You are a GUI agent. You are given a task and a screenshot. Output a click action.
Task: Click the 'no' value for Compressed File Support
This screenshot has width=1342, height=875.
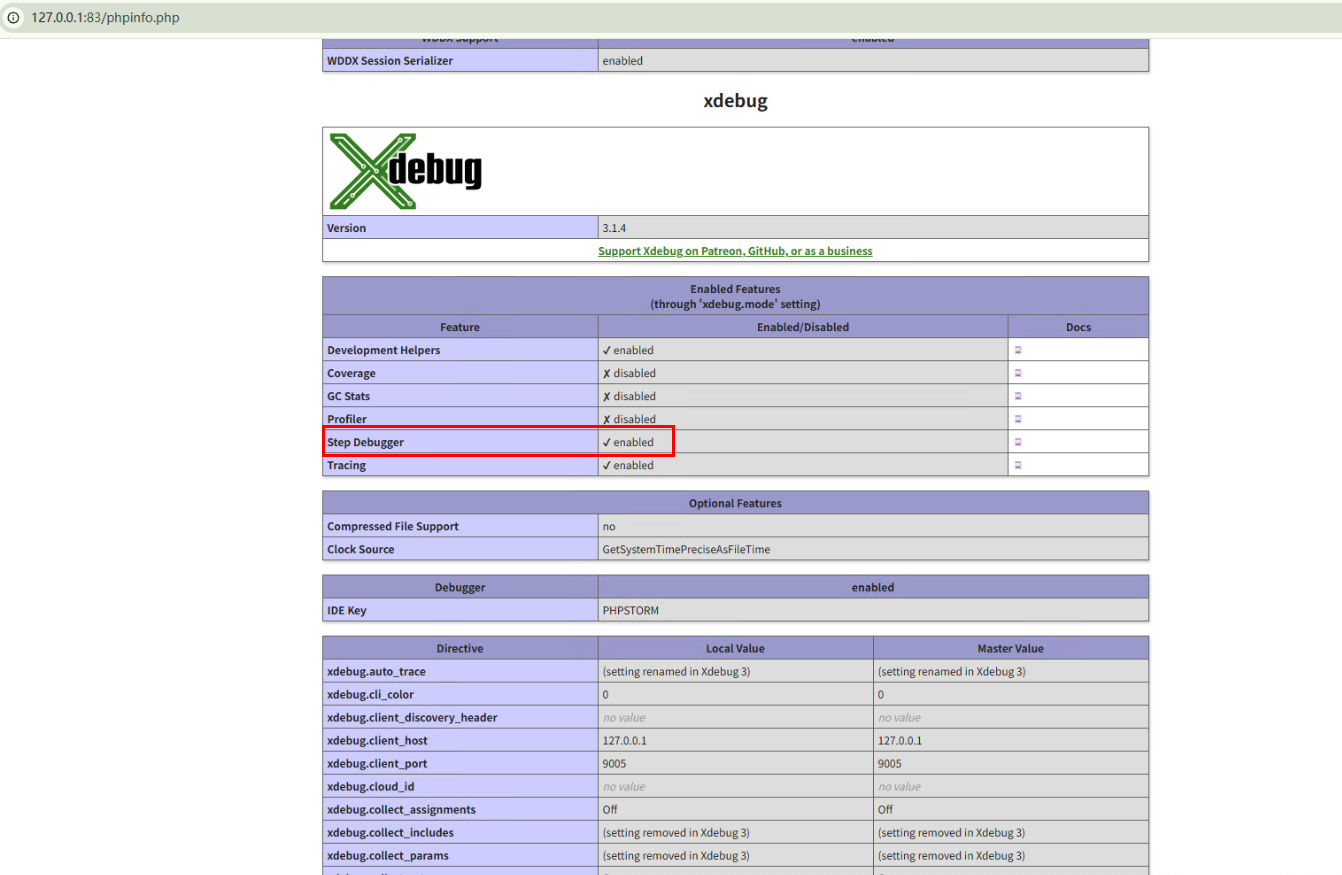click(x=609, y=526)
